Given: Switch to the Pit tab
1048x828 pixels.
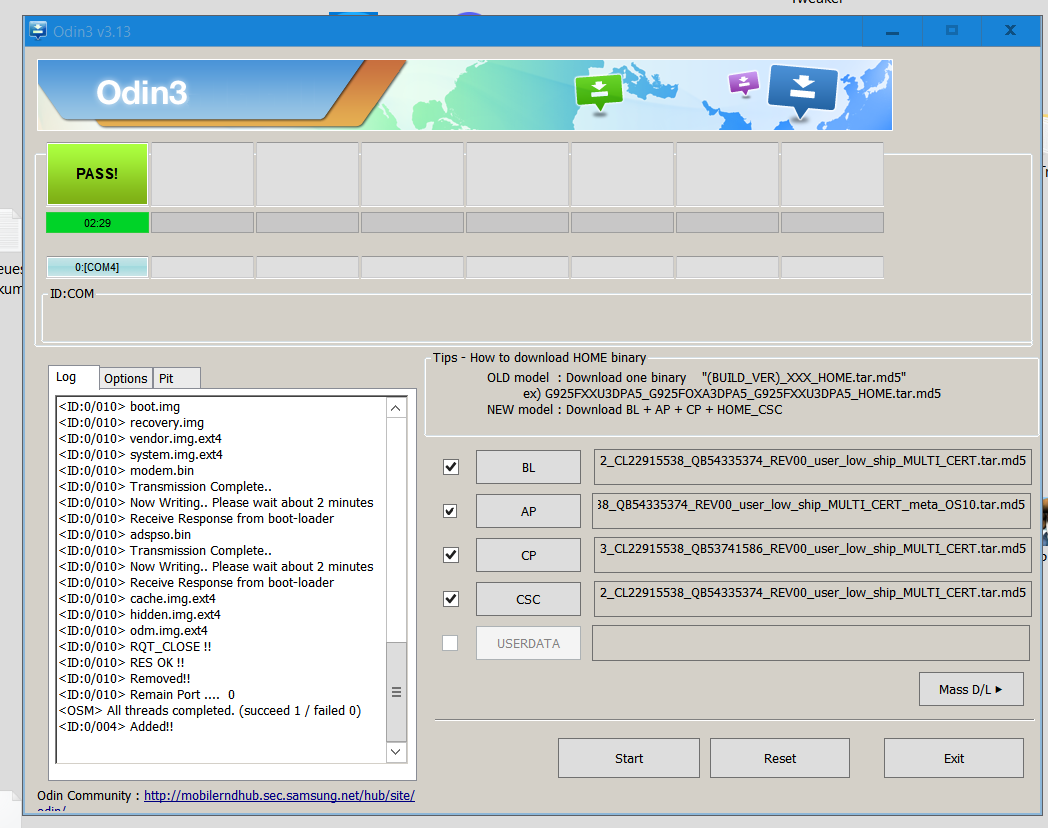Looking at the screenshot, I should pyautogui.click(x=176, y=378).
